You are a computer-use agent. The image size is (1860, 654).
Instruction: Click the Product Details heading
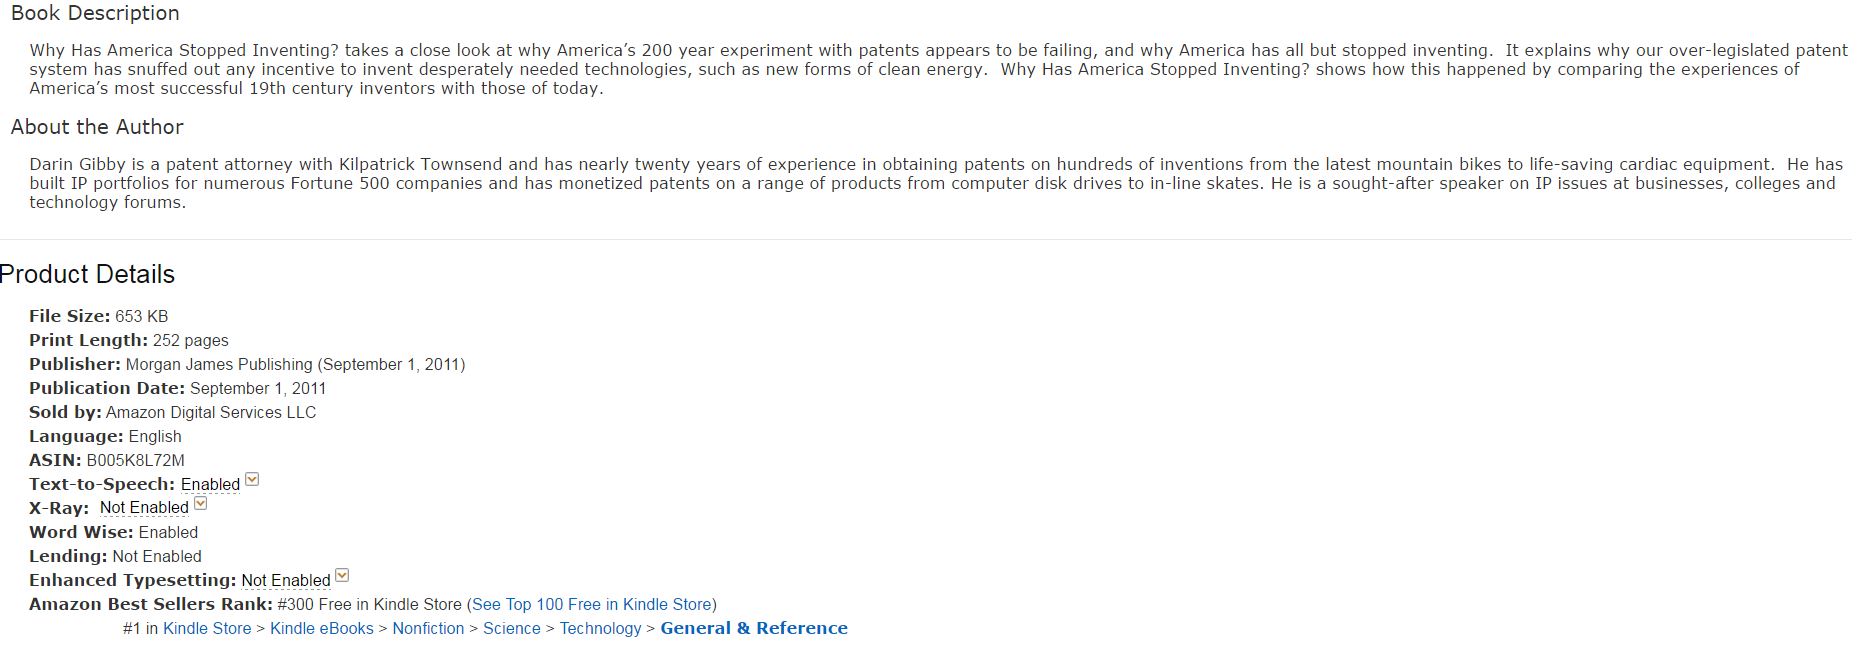(x=87, y=274)
